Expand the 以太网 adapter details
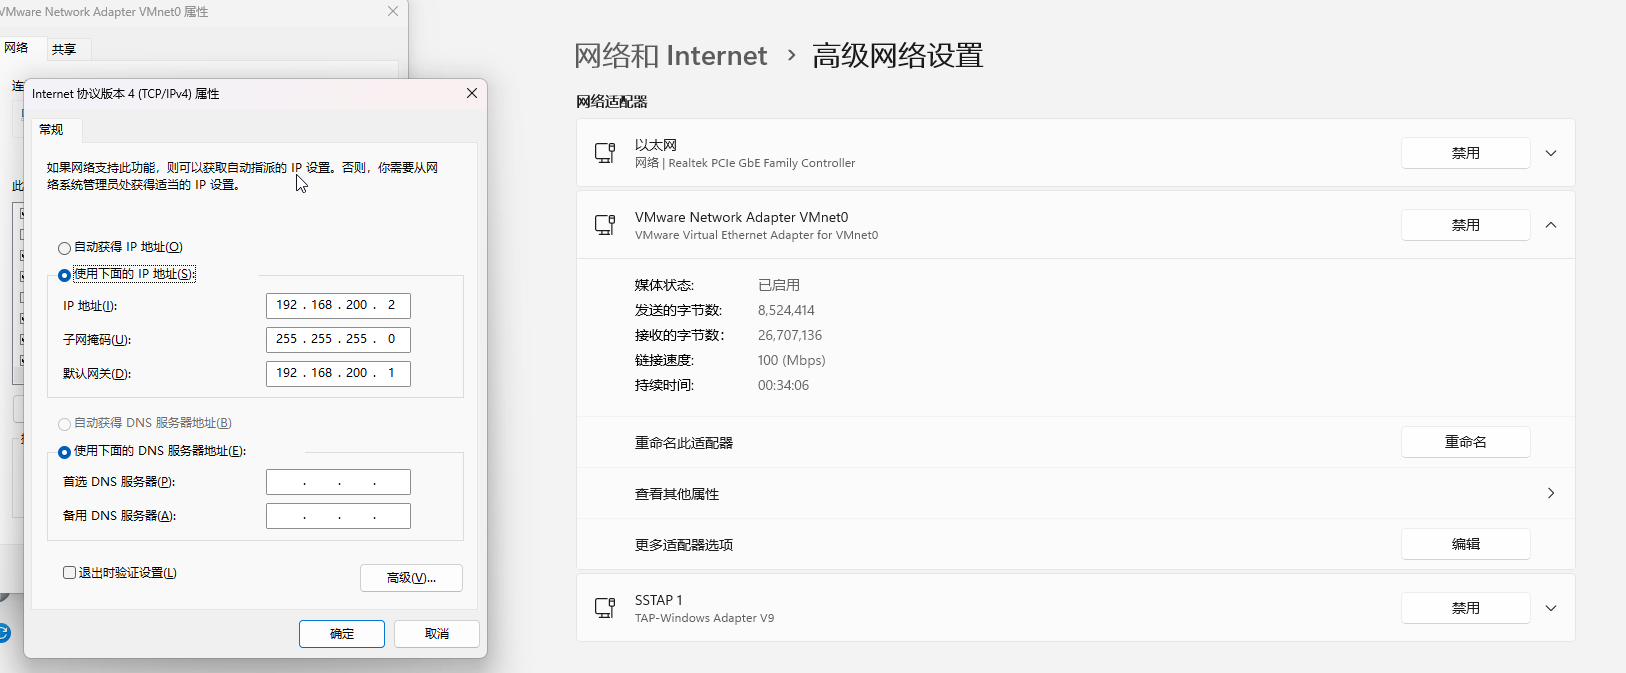Image resolution: width=1626 pixels, height=673 pixels. pyautogui.click(x=1551, y=153)
